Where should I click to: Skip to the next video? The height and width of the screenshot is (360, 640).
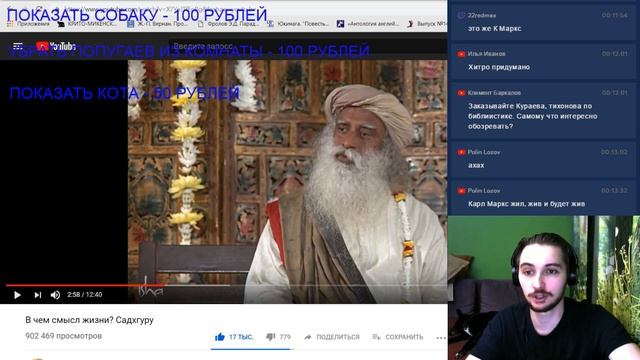pos(38,295)
